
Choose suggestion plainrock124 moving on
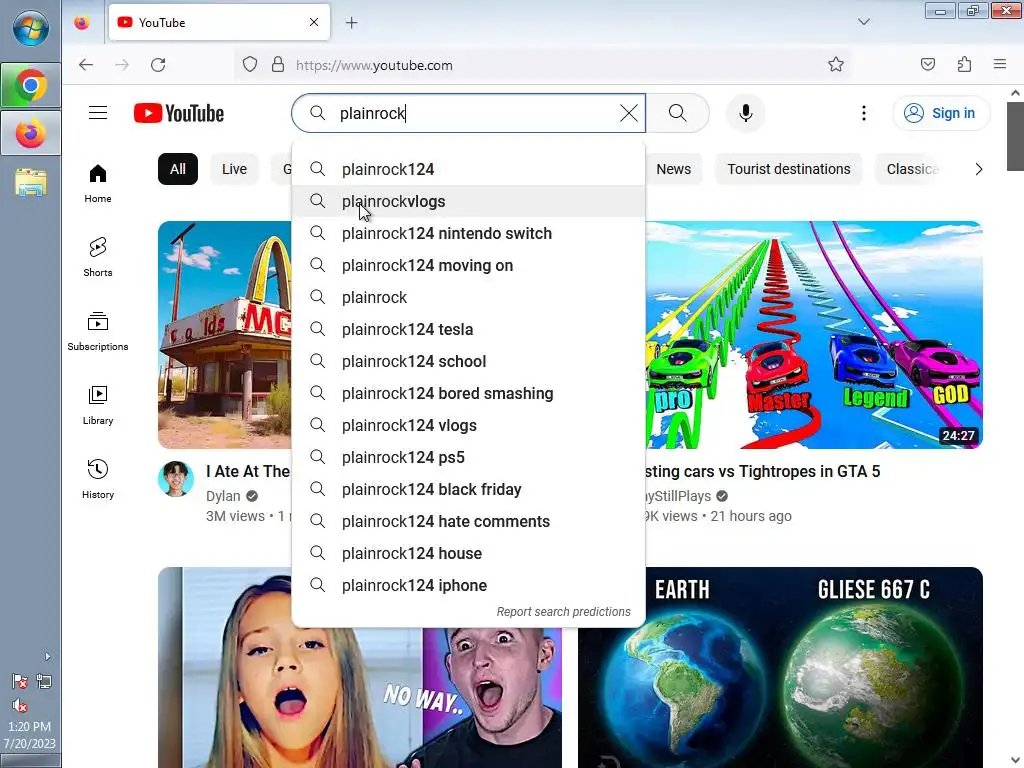(x=468, y=265)
